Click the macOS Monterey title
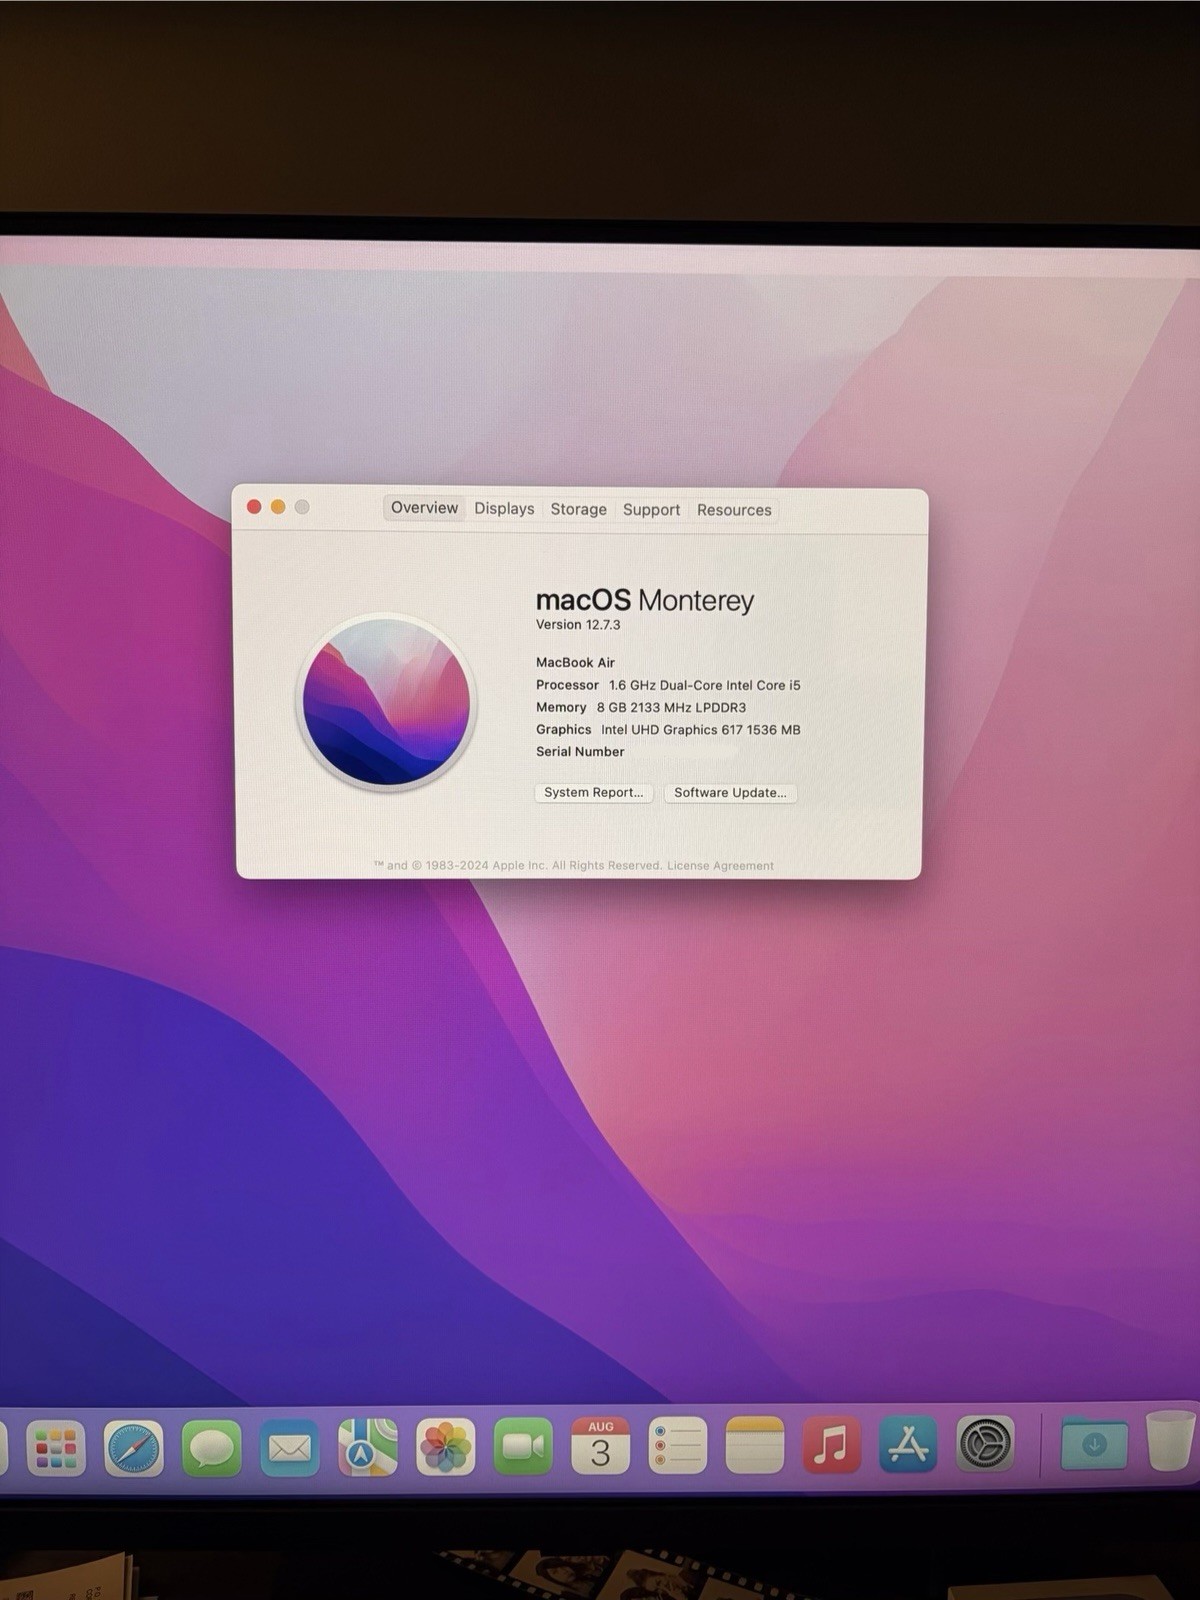This screenshot has height=1600, width=1200. pyautogui.click(x=645, y=600)
